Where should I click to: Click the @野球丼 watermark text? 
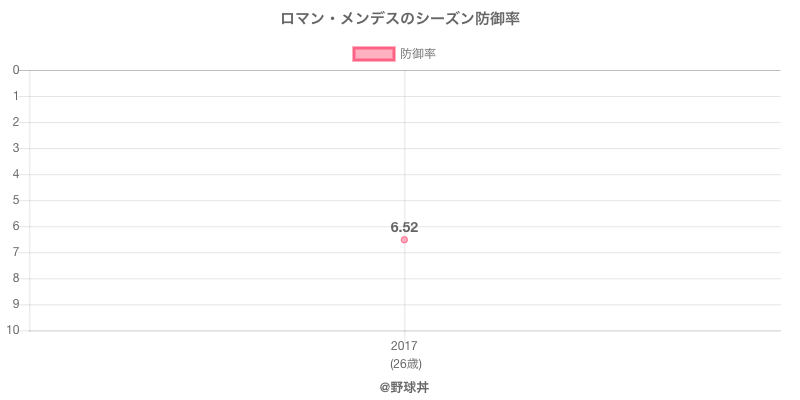(404, 386)
